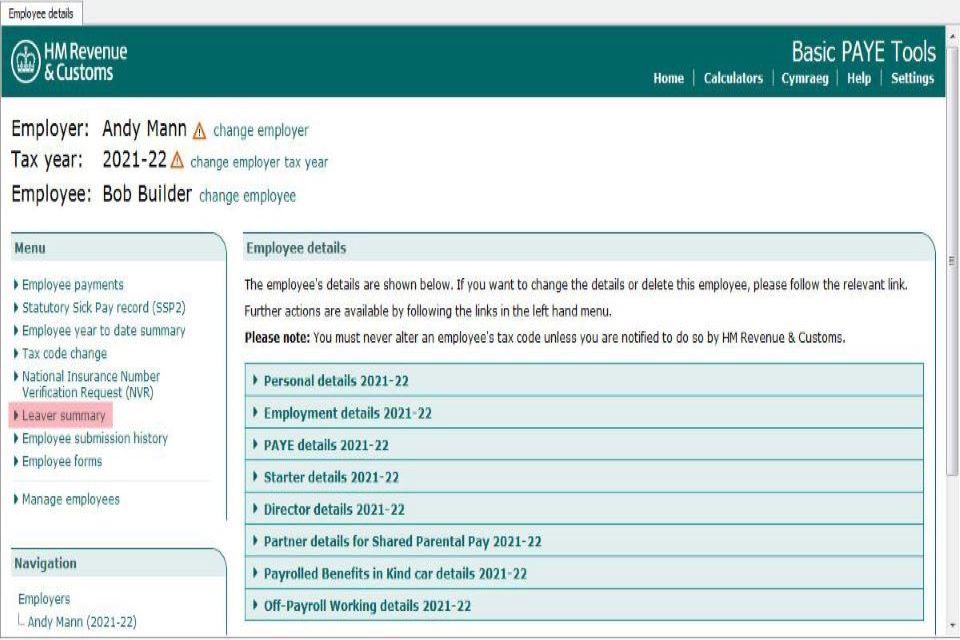The image size is (960, 640).
Task: Click the HM Revenue & Customs crown logo
Action: [x=26, y=61]
